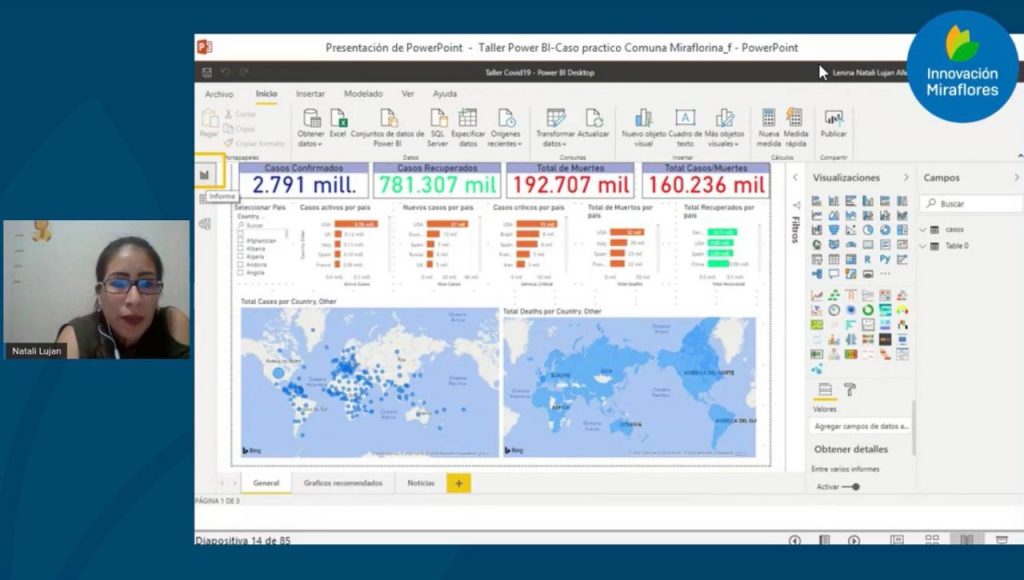The height and width of the screenshot is (580, 1024).
Task: Check the Afghanistan country checkbox
Action: tap(240, 240)
